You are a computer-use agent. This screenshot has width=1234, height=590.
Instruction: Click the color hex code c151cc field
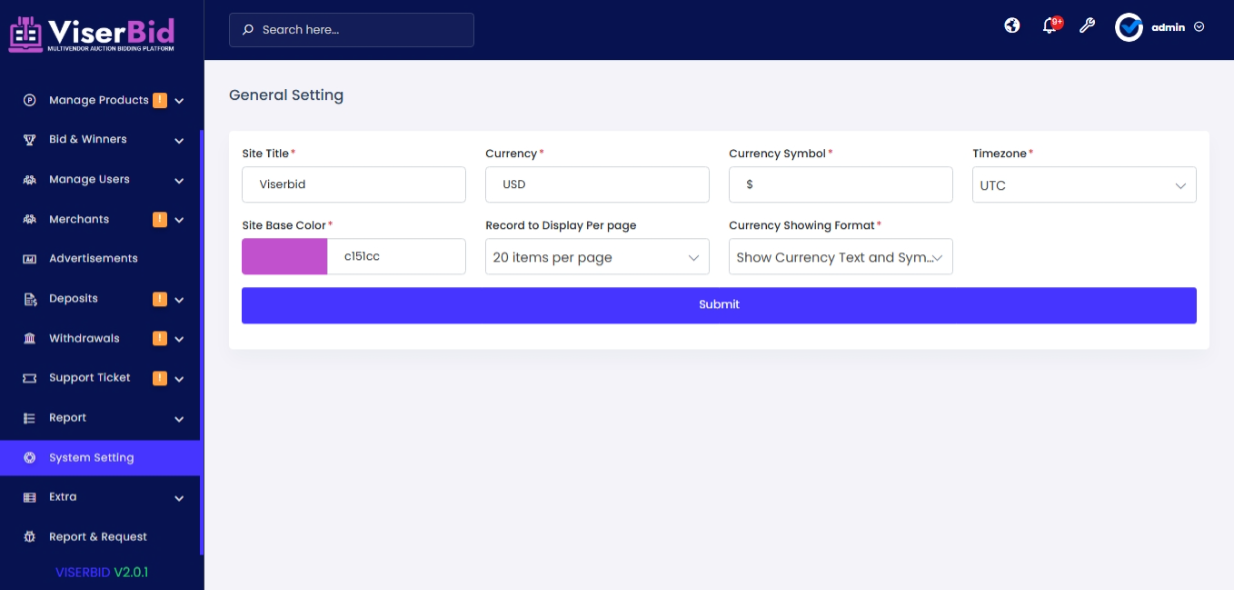click(x=397, y=257)
